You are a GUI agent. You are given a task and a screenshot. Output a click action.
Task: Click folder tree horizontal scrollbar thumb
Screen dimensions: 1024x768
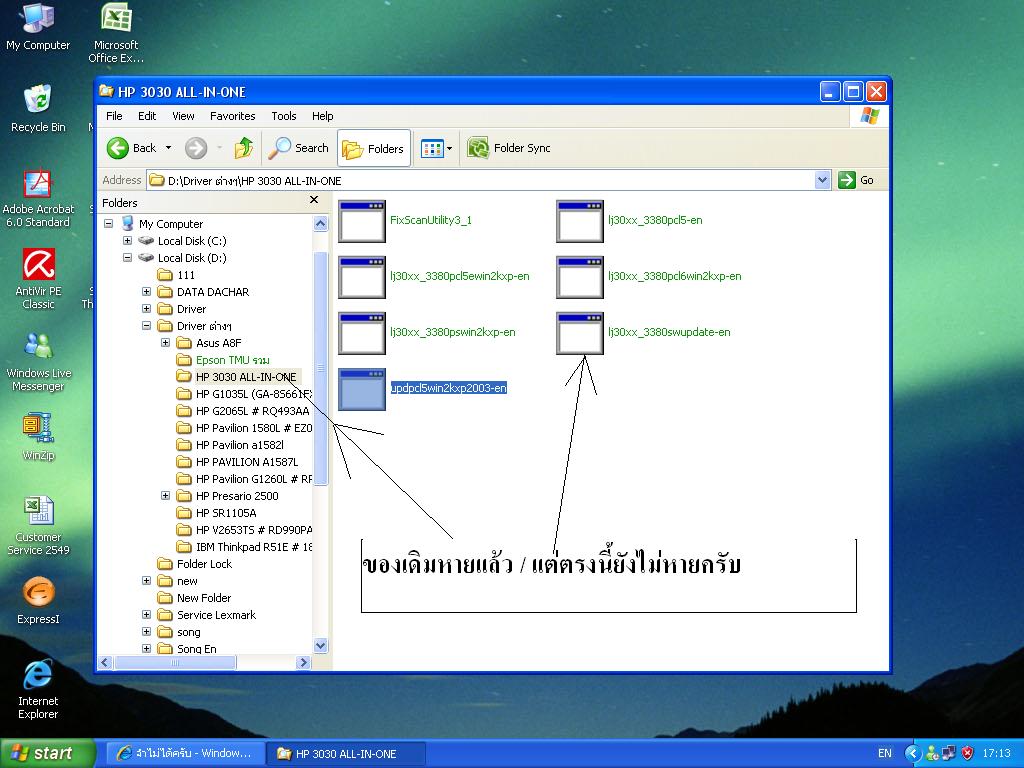click(174, 663)
